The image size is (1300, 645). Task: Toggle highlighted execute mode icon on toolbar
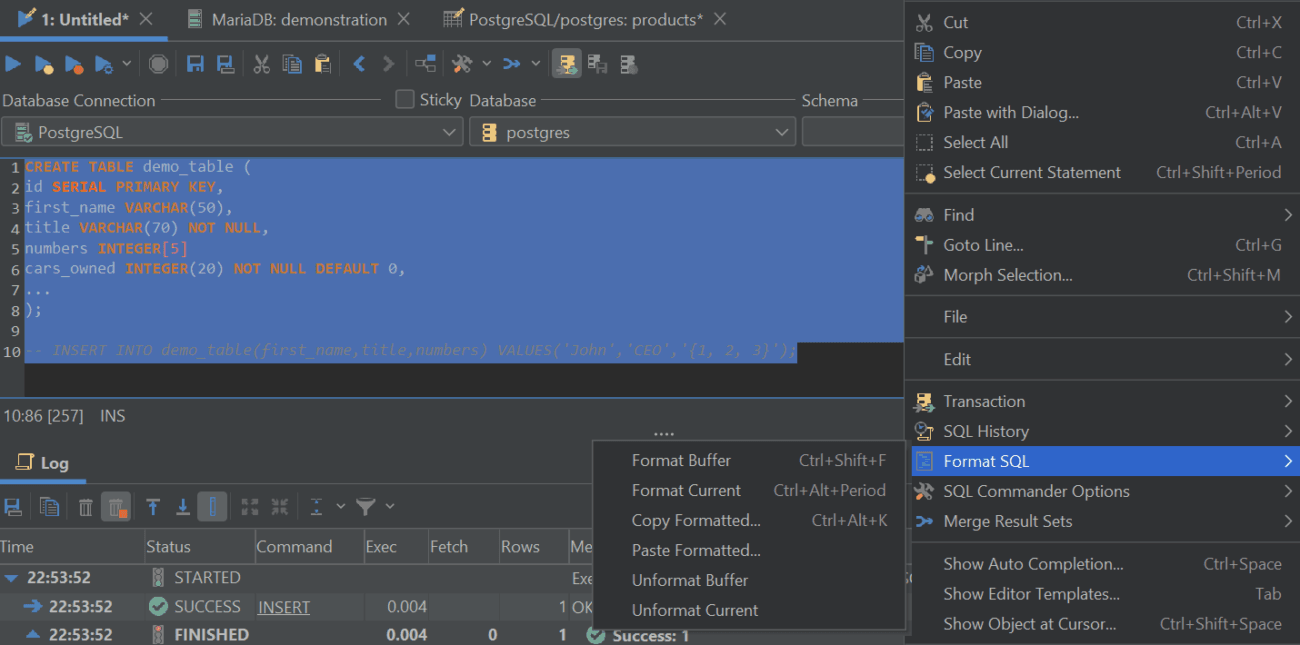coord(567,63)
